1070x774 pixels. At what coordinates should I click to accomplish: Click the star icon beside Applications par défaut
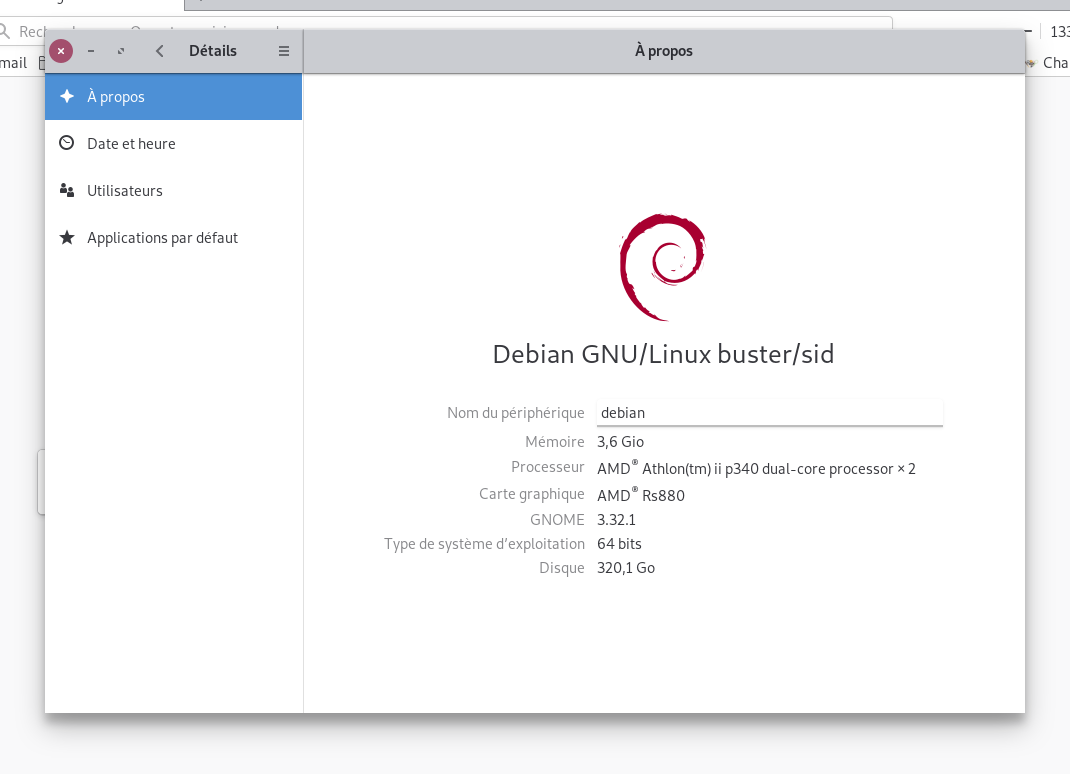pos(67,238)
